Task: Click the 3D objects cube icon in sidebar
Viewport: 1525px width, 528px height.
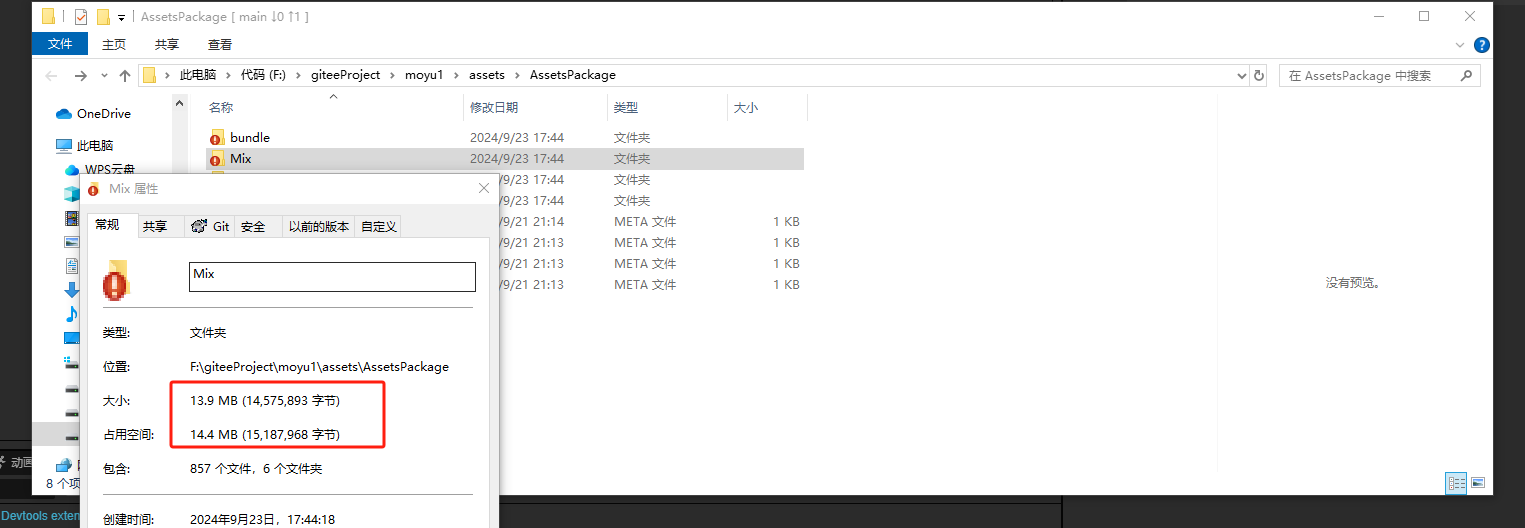Action: [x=72, y=194]
